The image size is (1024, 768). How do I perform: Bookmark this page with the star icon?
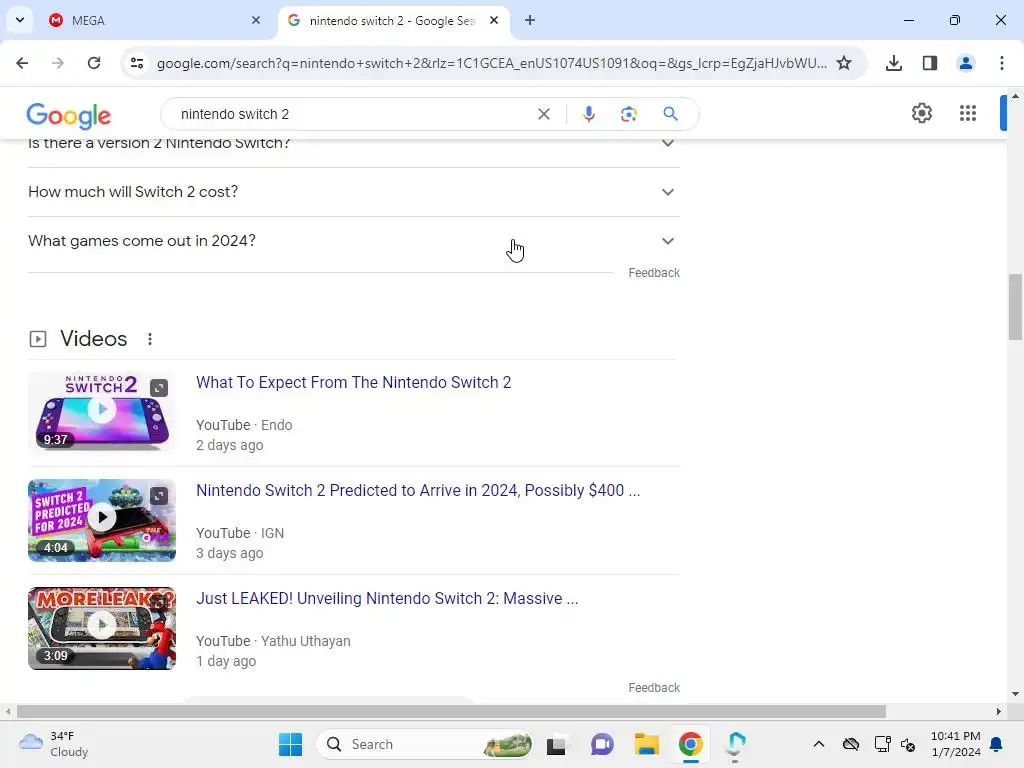pos(844,63)
